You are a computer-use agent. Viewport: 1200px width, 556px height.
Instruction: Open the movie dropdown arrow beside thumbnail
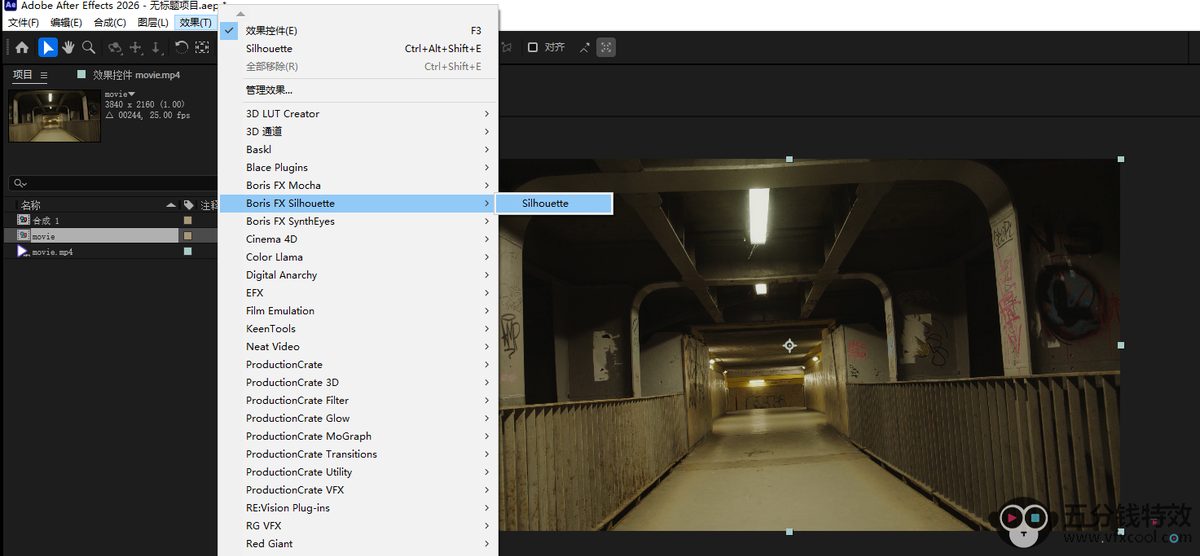pyautogui.click(x=131, y=95)
